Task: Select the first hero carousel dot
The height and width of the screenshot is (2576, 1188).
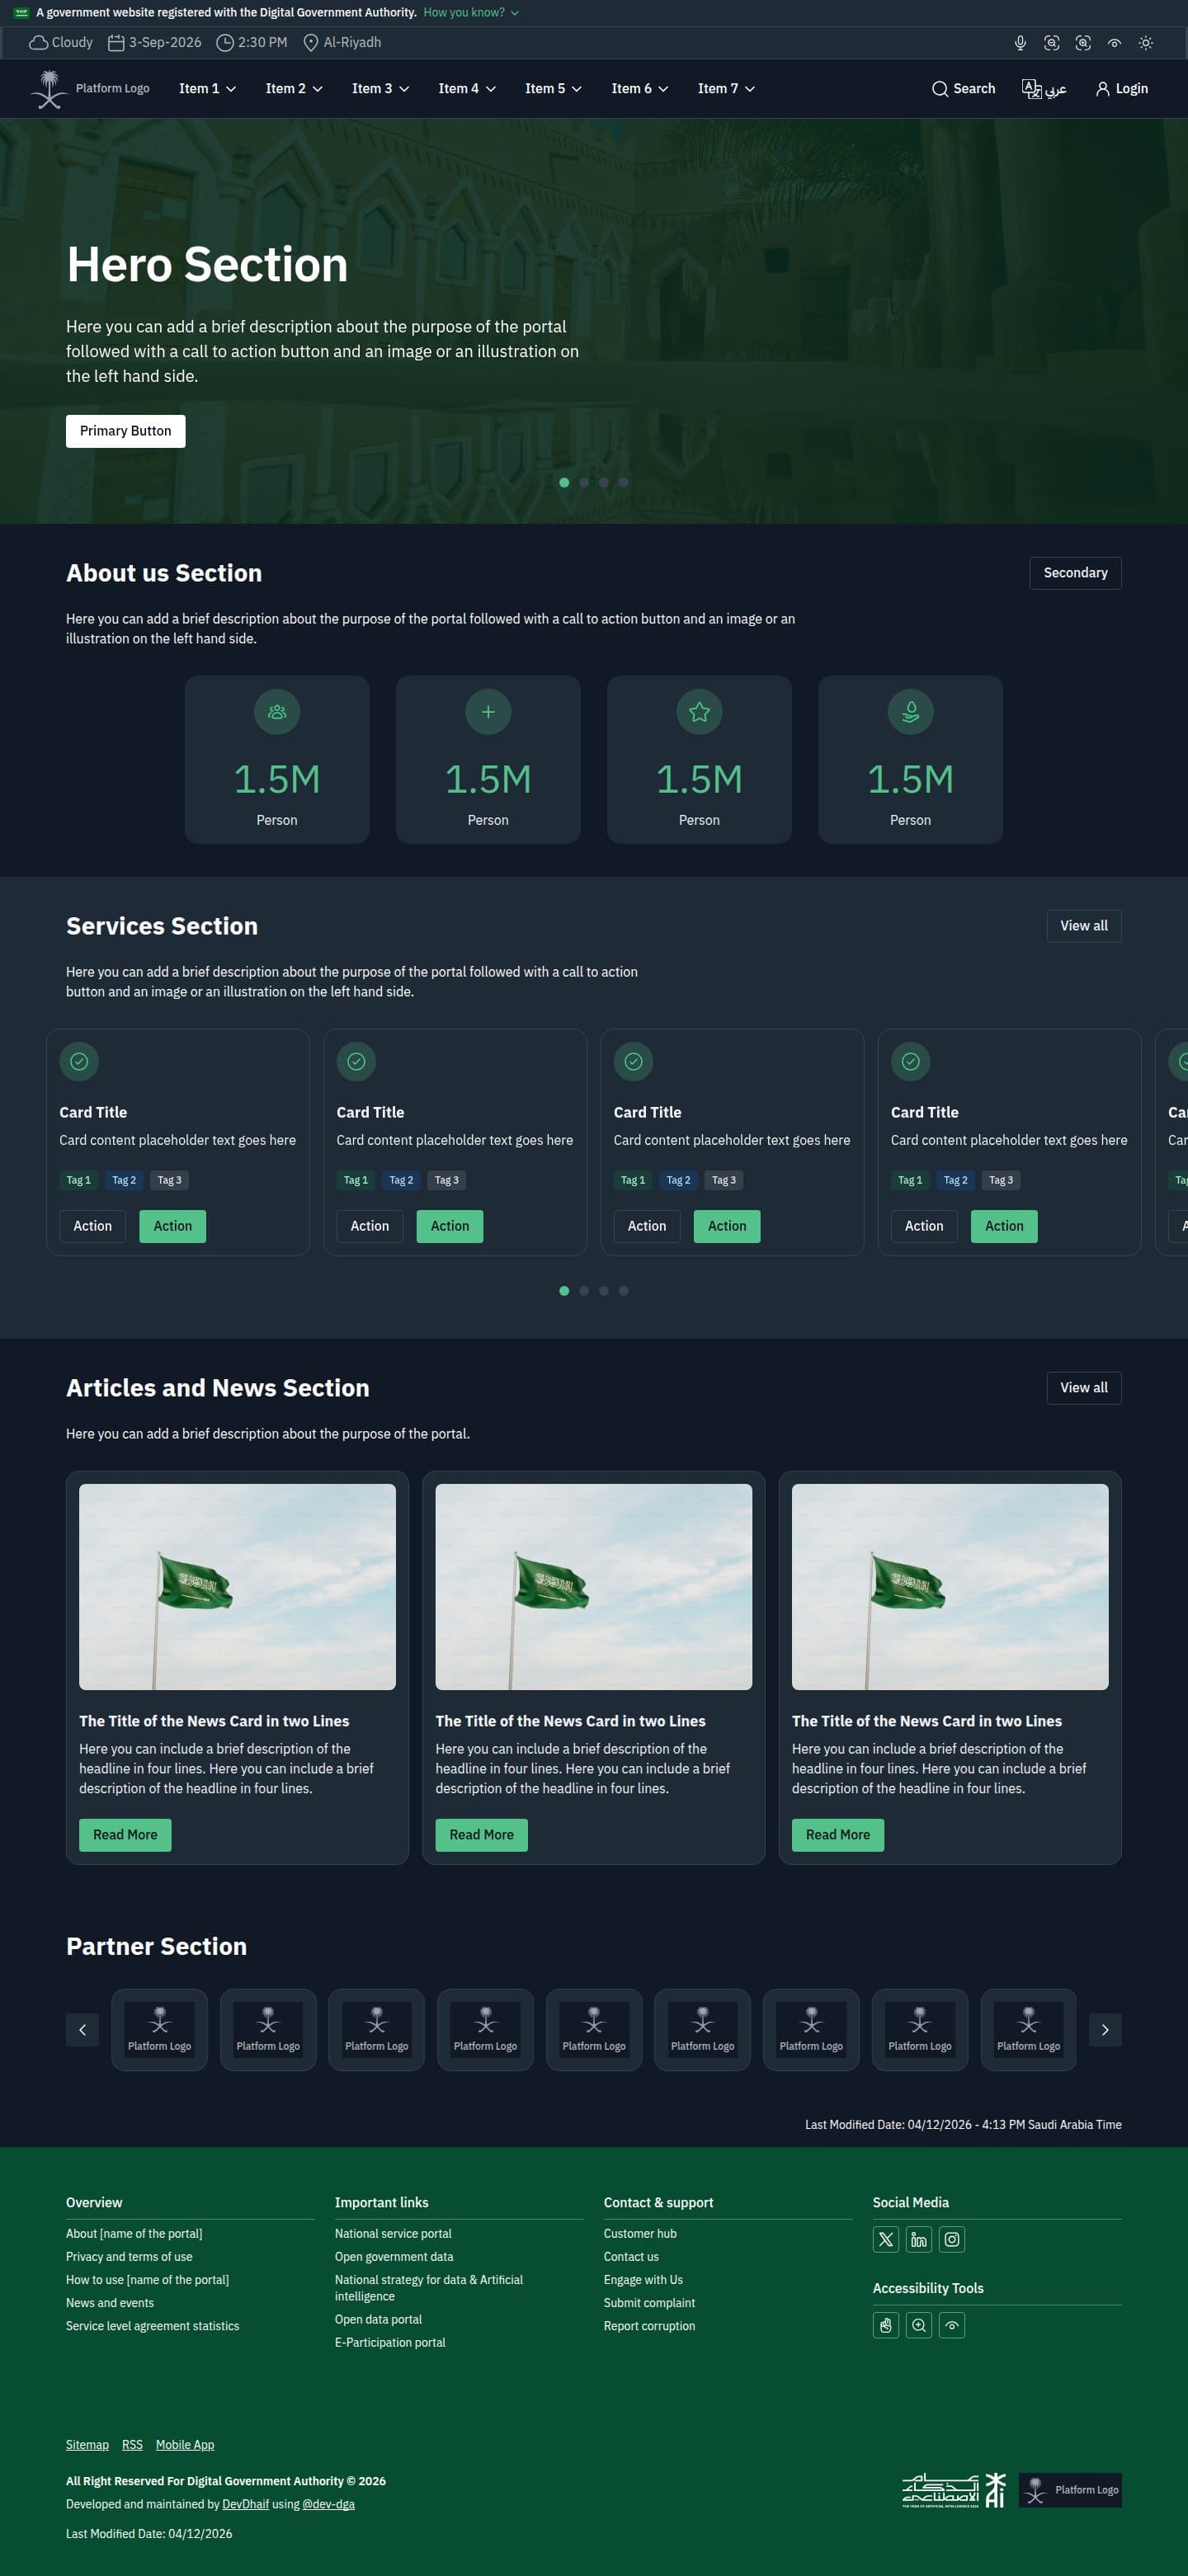Action: [x=564, y=483]
